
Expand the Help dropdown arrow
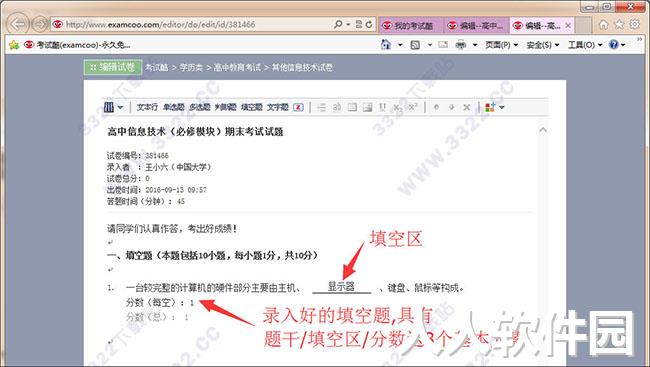pyautogui.click(x=623, y=45)
